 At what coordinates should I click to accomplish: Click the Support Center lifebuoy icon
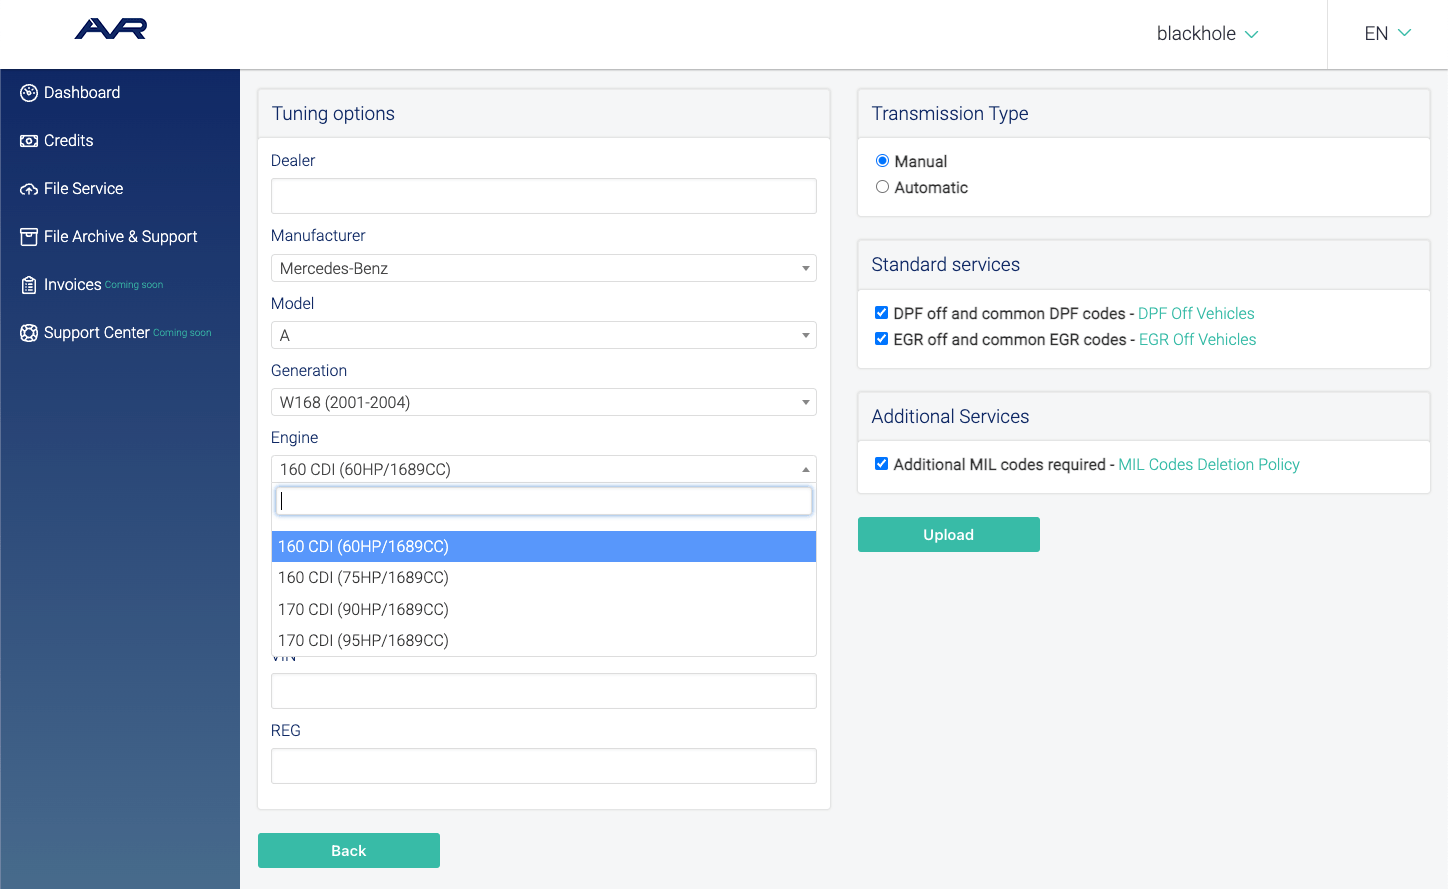coord(29,333)
